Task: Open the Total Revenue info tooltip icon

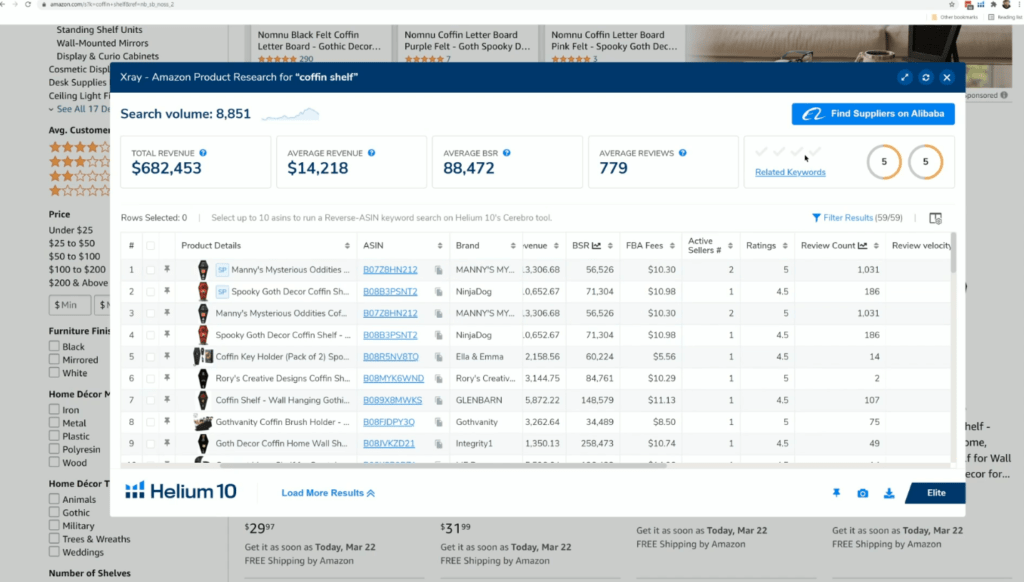Action: tap(203, 153)
